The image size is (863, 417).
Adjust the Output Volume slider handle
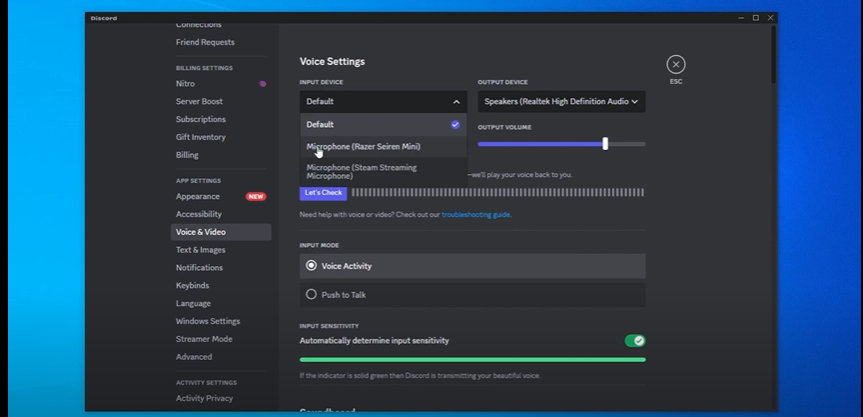pyautogui.click(x=605, y=144)
